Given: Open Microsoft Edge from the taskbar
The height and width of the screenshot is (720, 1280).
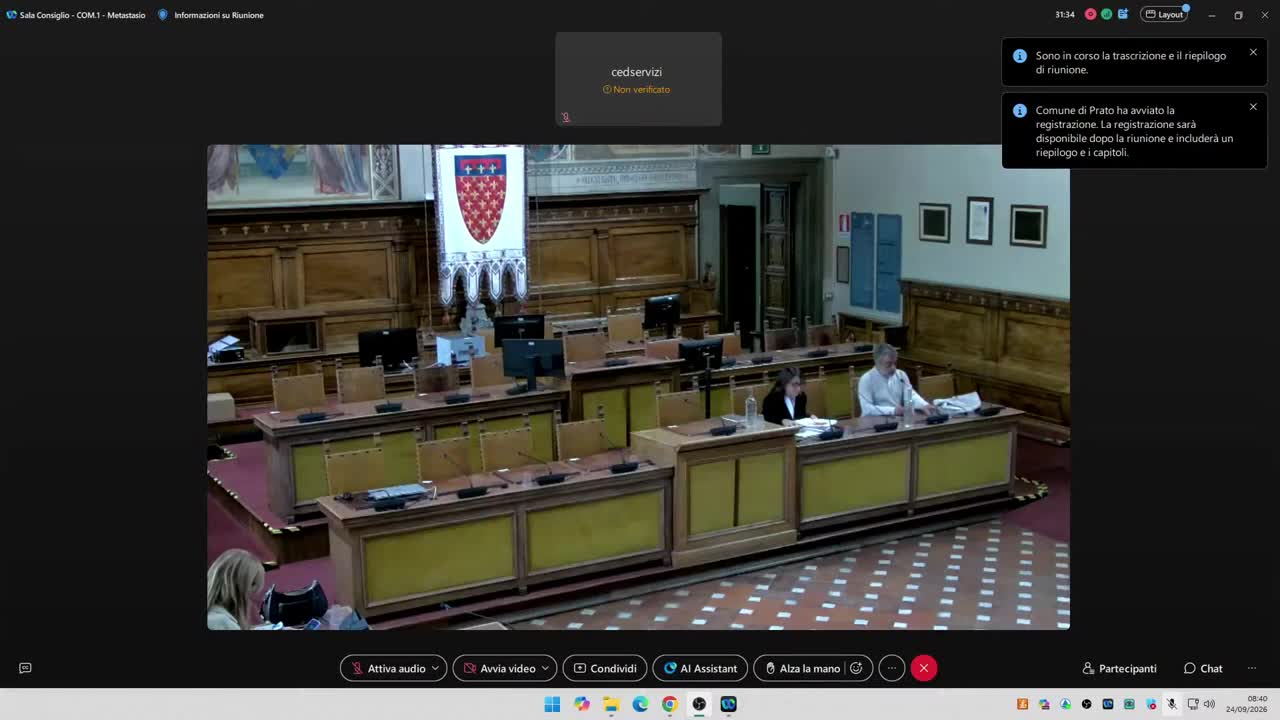Looking at the screenshot, I should point(640,704).
